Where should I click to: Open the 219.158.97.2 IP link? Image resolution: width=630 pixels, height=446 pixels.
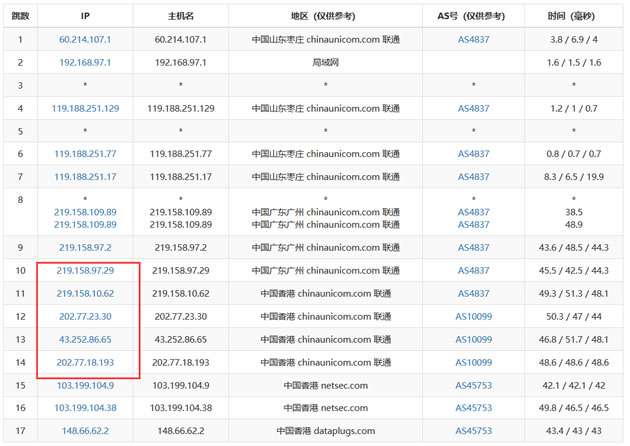pyautogui.click(x=85, y=247)
